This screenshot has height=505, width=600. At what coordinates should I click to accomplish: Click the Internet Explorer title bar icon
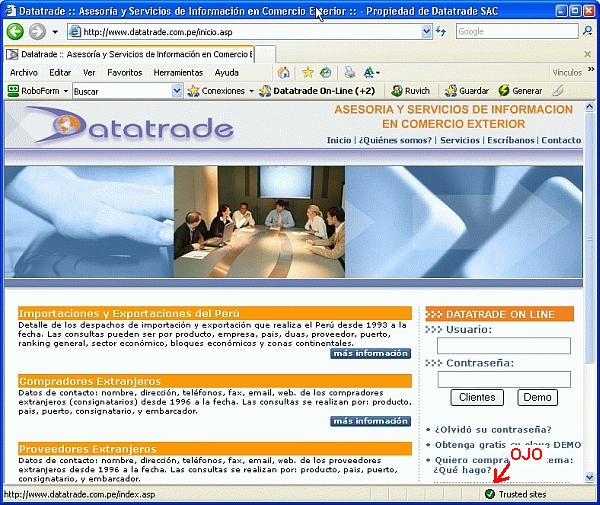tap(10, 11)
